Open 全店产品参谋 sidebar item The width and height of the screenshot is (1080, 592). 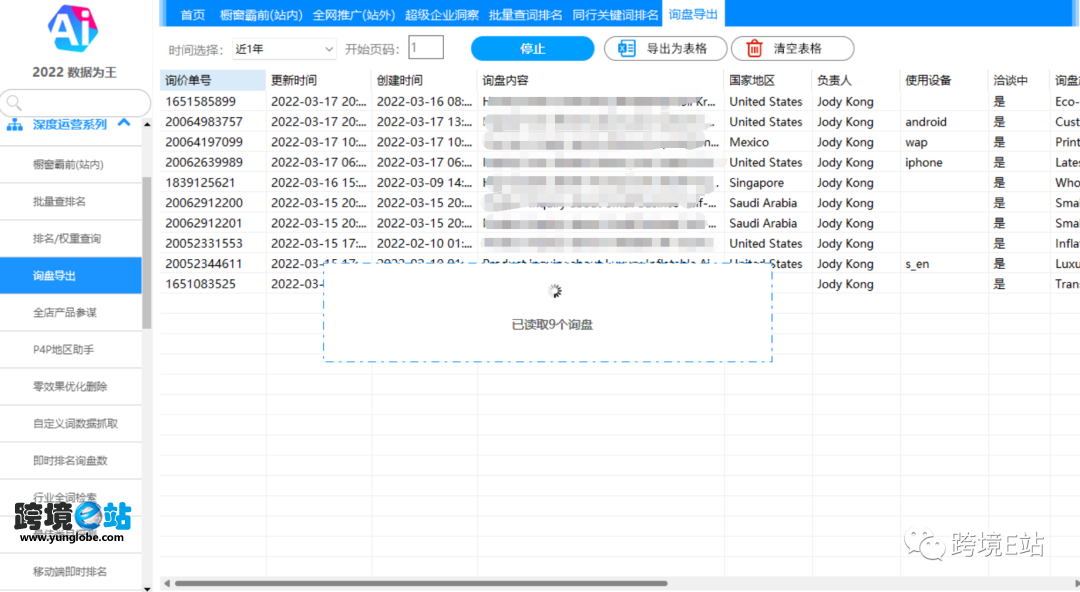(x=71, y=313)
